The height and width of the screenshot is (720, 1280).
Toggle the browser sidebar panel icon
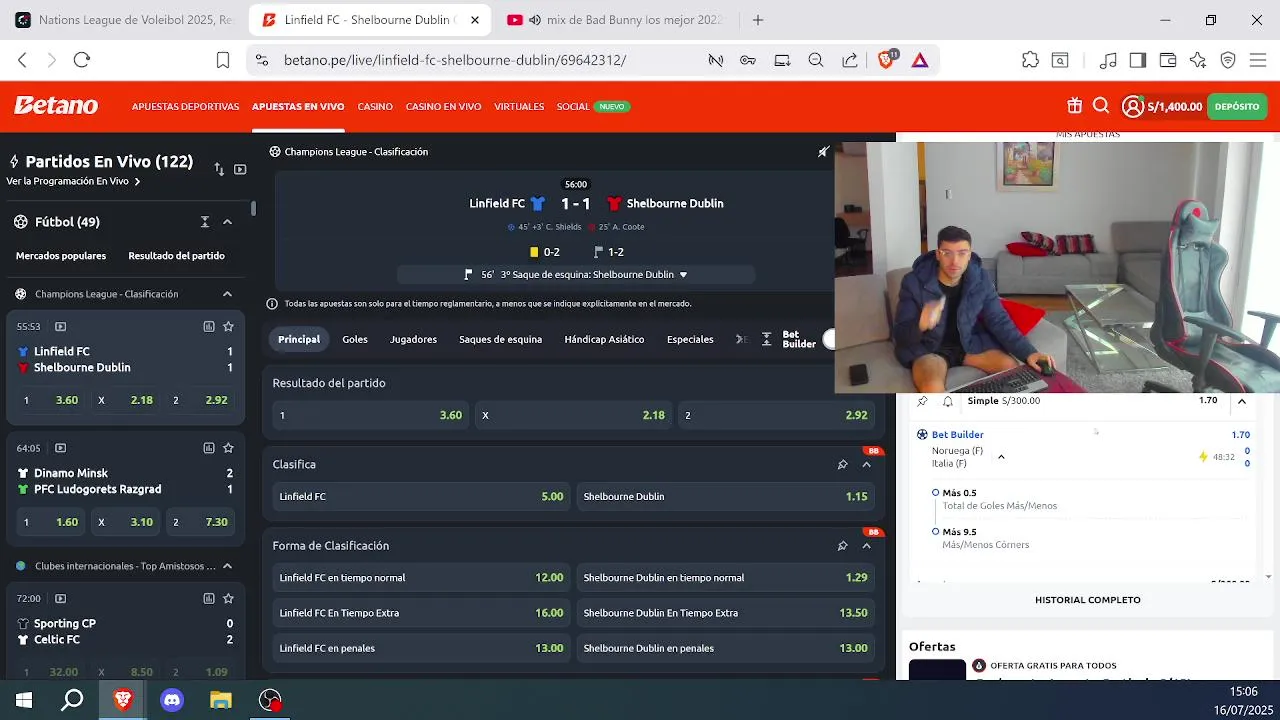(x=1137, y=60)
